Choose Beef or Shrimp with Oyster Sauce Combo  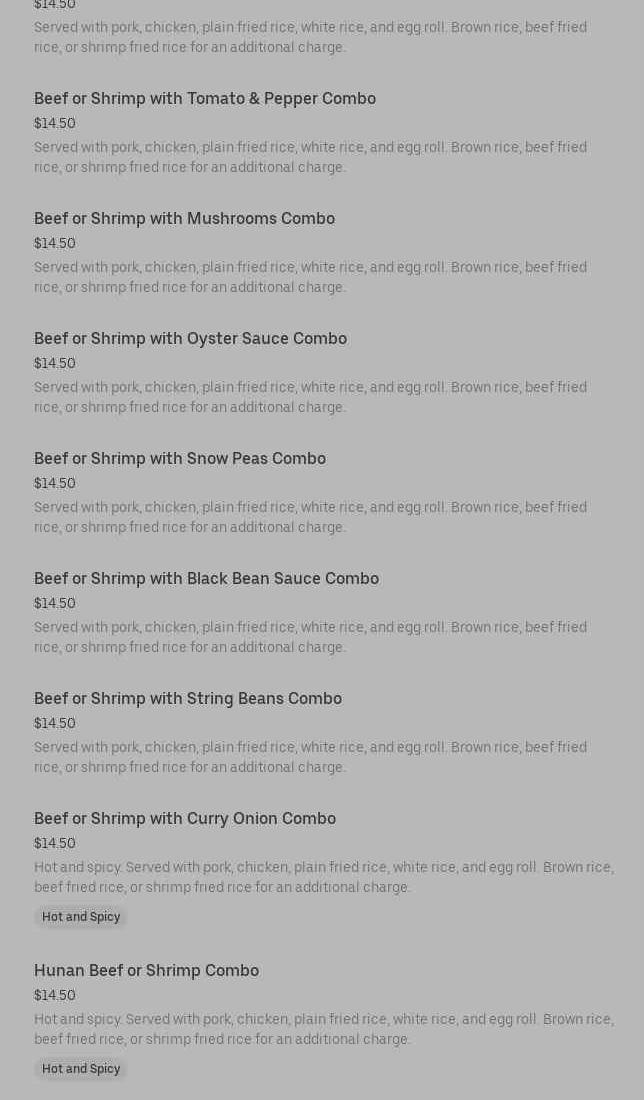(x=190, y=339)
